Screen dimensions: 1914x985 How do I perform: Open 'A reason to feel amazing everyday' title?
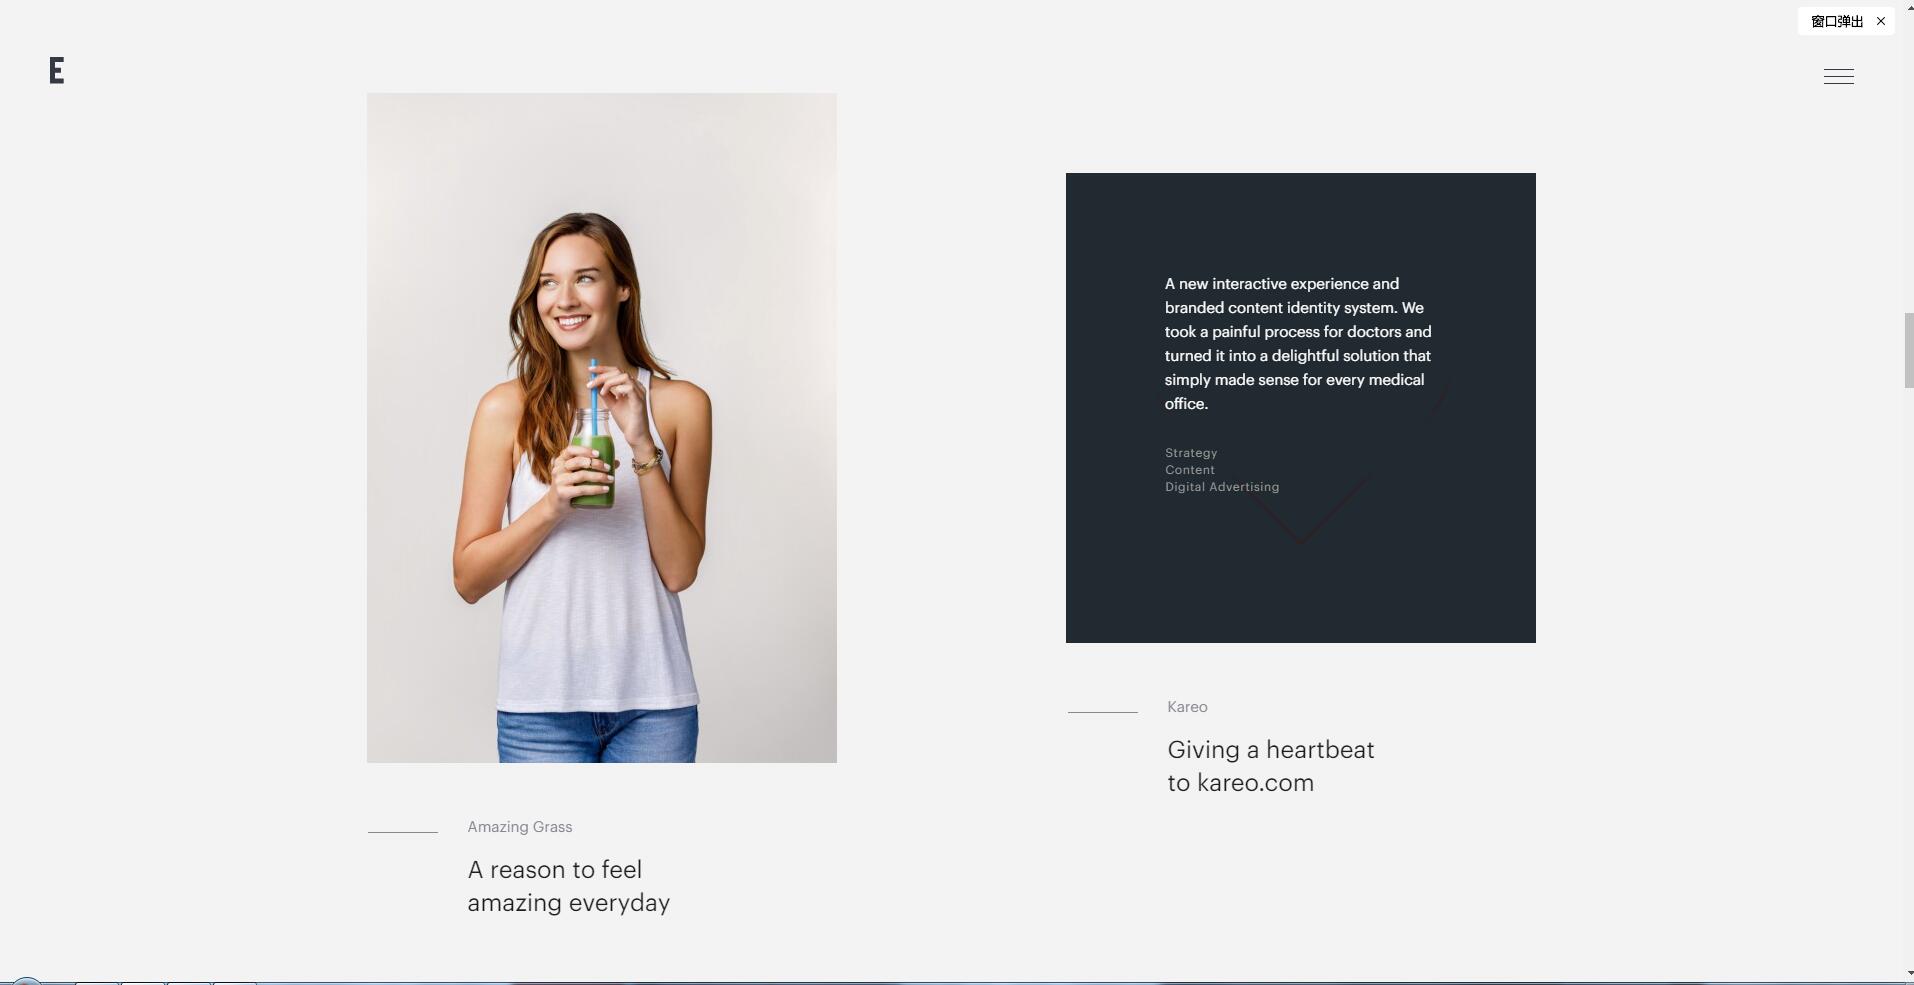click(x=568, y=886)
